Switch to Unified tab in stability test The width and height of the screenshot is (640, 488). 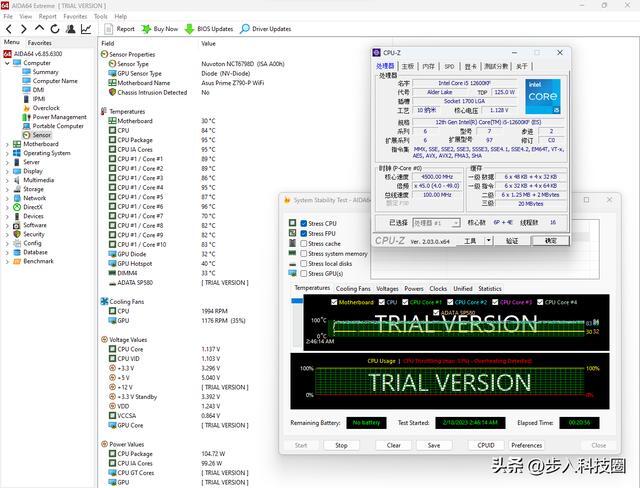pyautogui.click(x=463, y=288)
